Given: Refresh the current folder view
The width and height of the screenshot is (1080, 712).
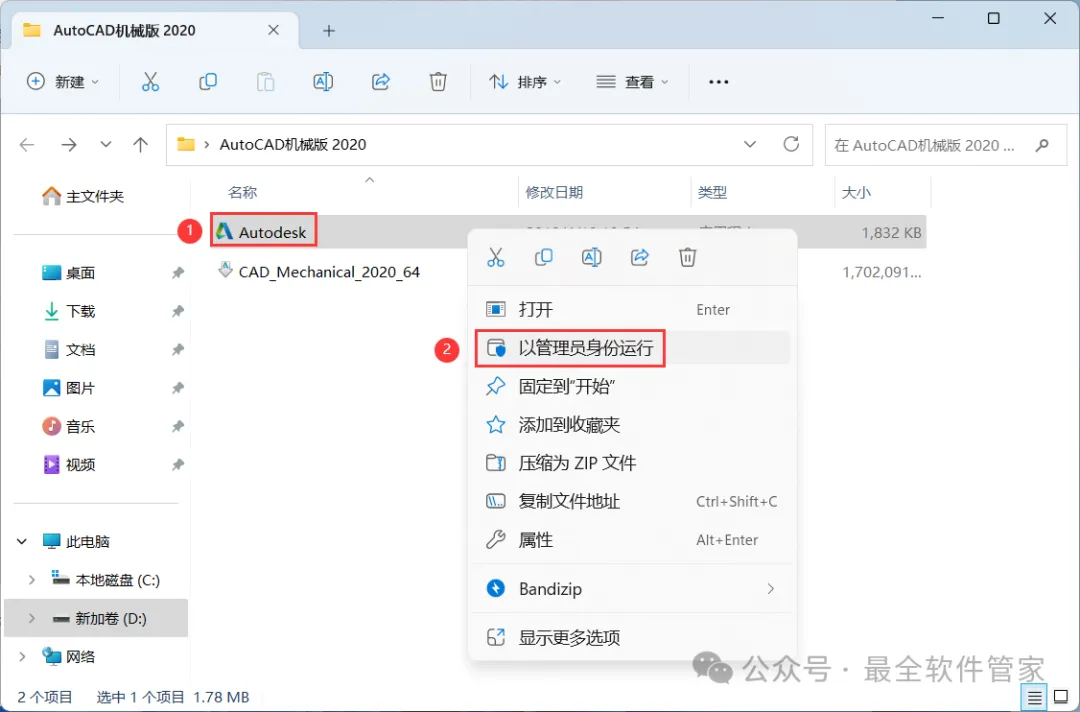Looking at the screenshot, I should (x=791, y=144).
